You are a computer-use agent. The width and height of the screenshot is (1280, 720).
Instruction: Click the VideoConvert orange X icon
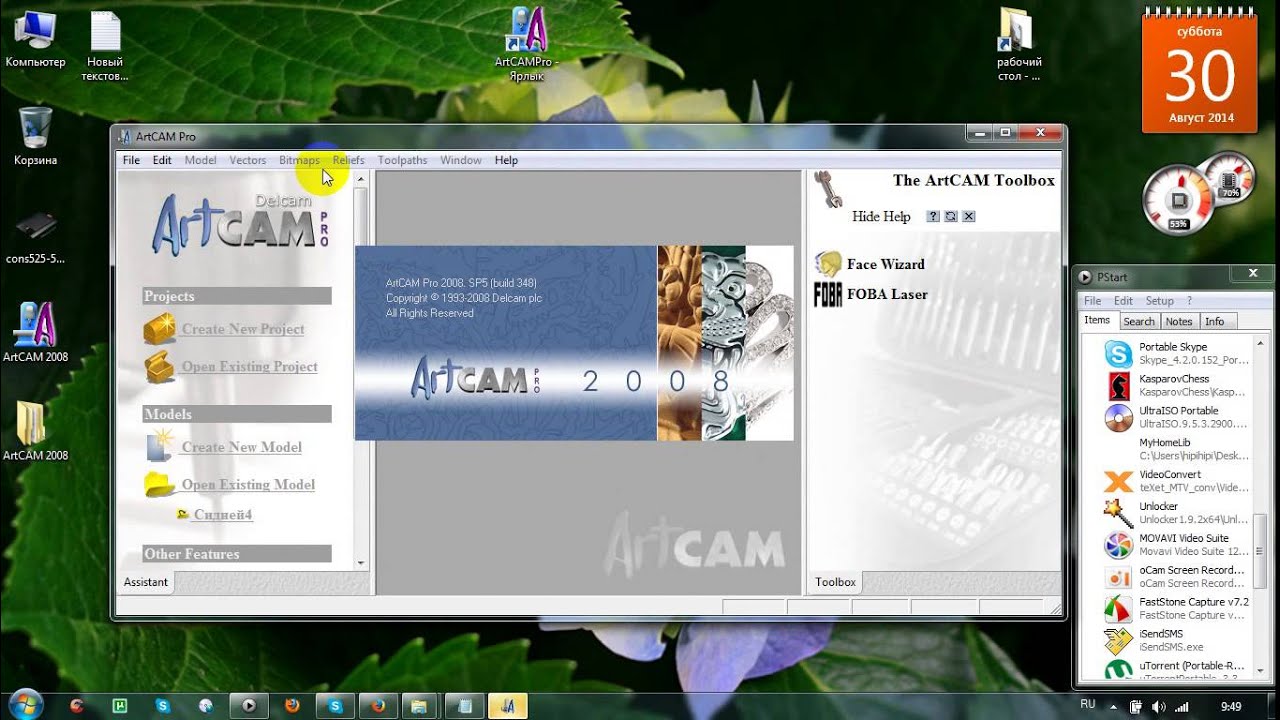tap(1118, 481)
